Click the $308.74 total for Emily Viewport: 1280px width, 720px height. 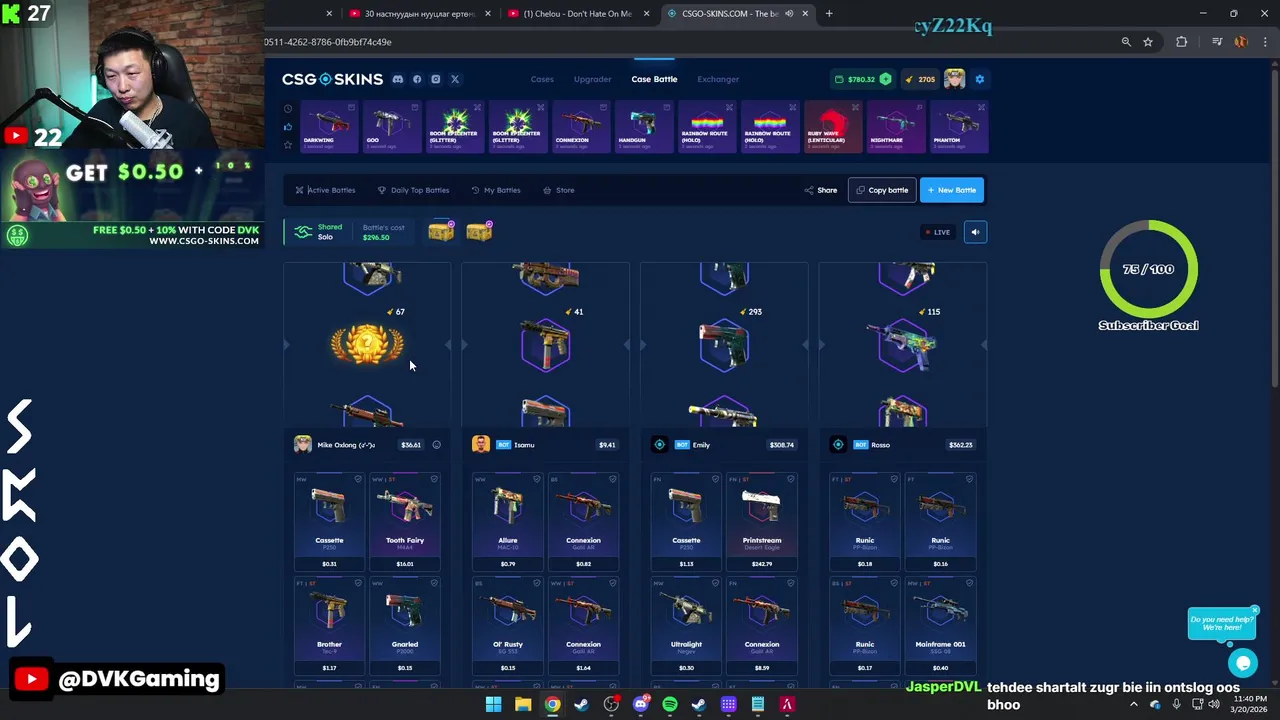click(x=782, y=445)
